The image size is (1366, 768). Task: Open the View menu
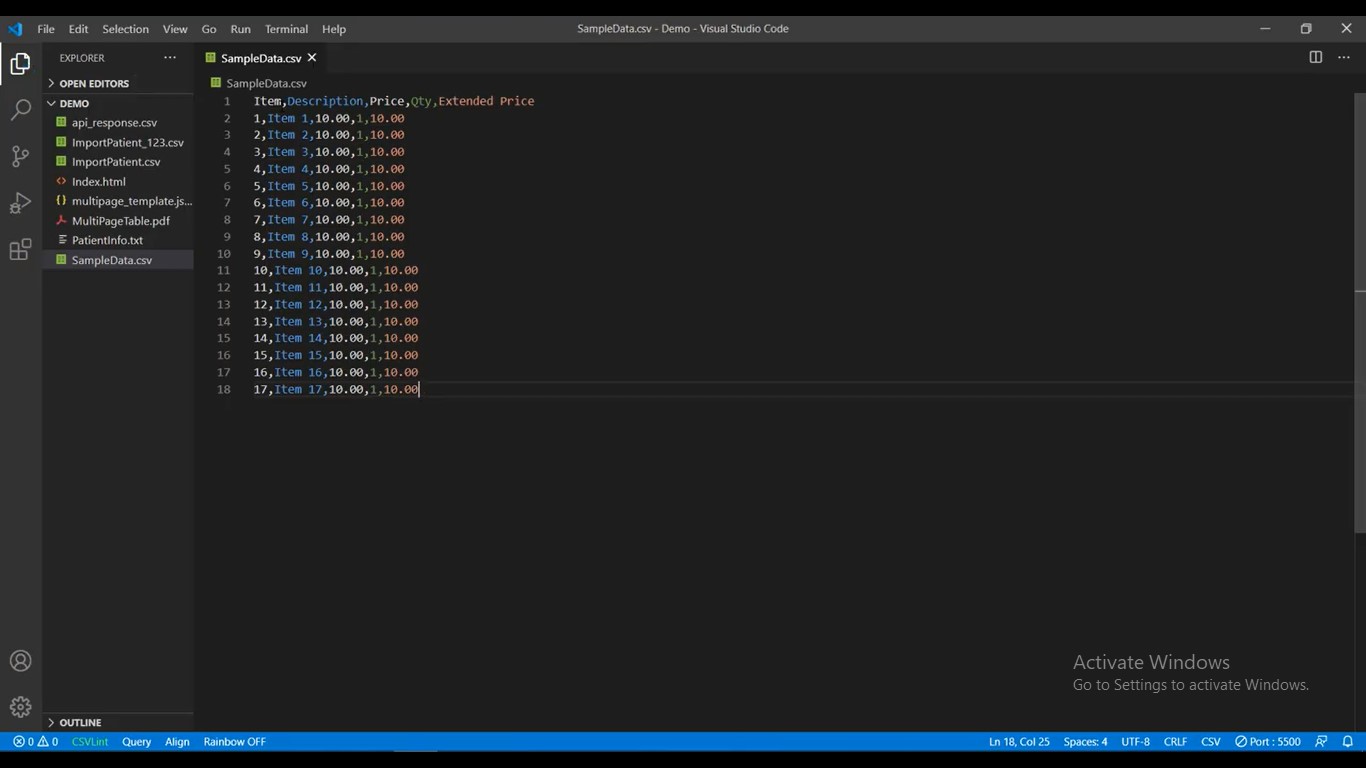click(x=175, y=29)
